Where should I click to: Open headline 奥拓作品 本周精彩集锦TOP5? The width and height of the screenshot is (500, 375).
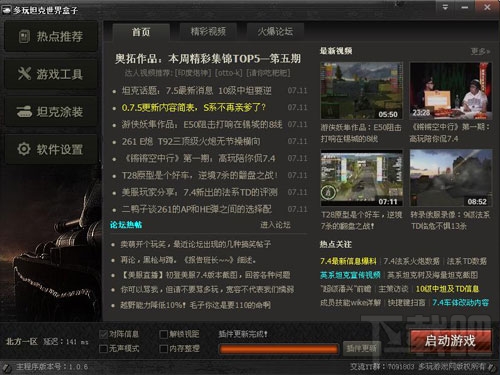208,59
